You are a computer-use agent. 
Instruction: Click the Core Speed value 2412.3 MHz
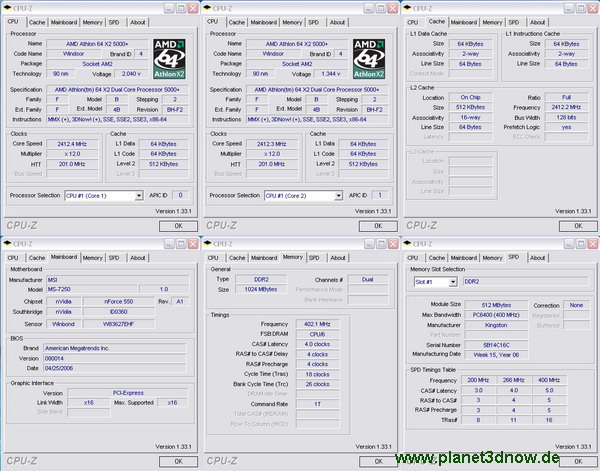point(272,144)
